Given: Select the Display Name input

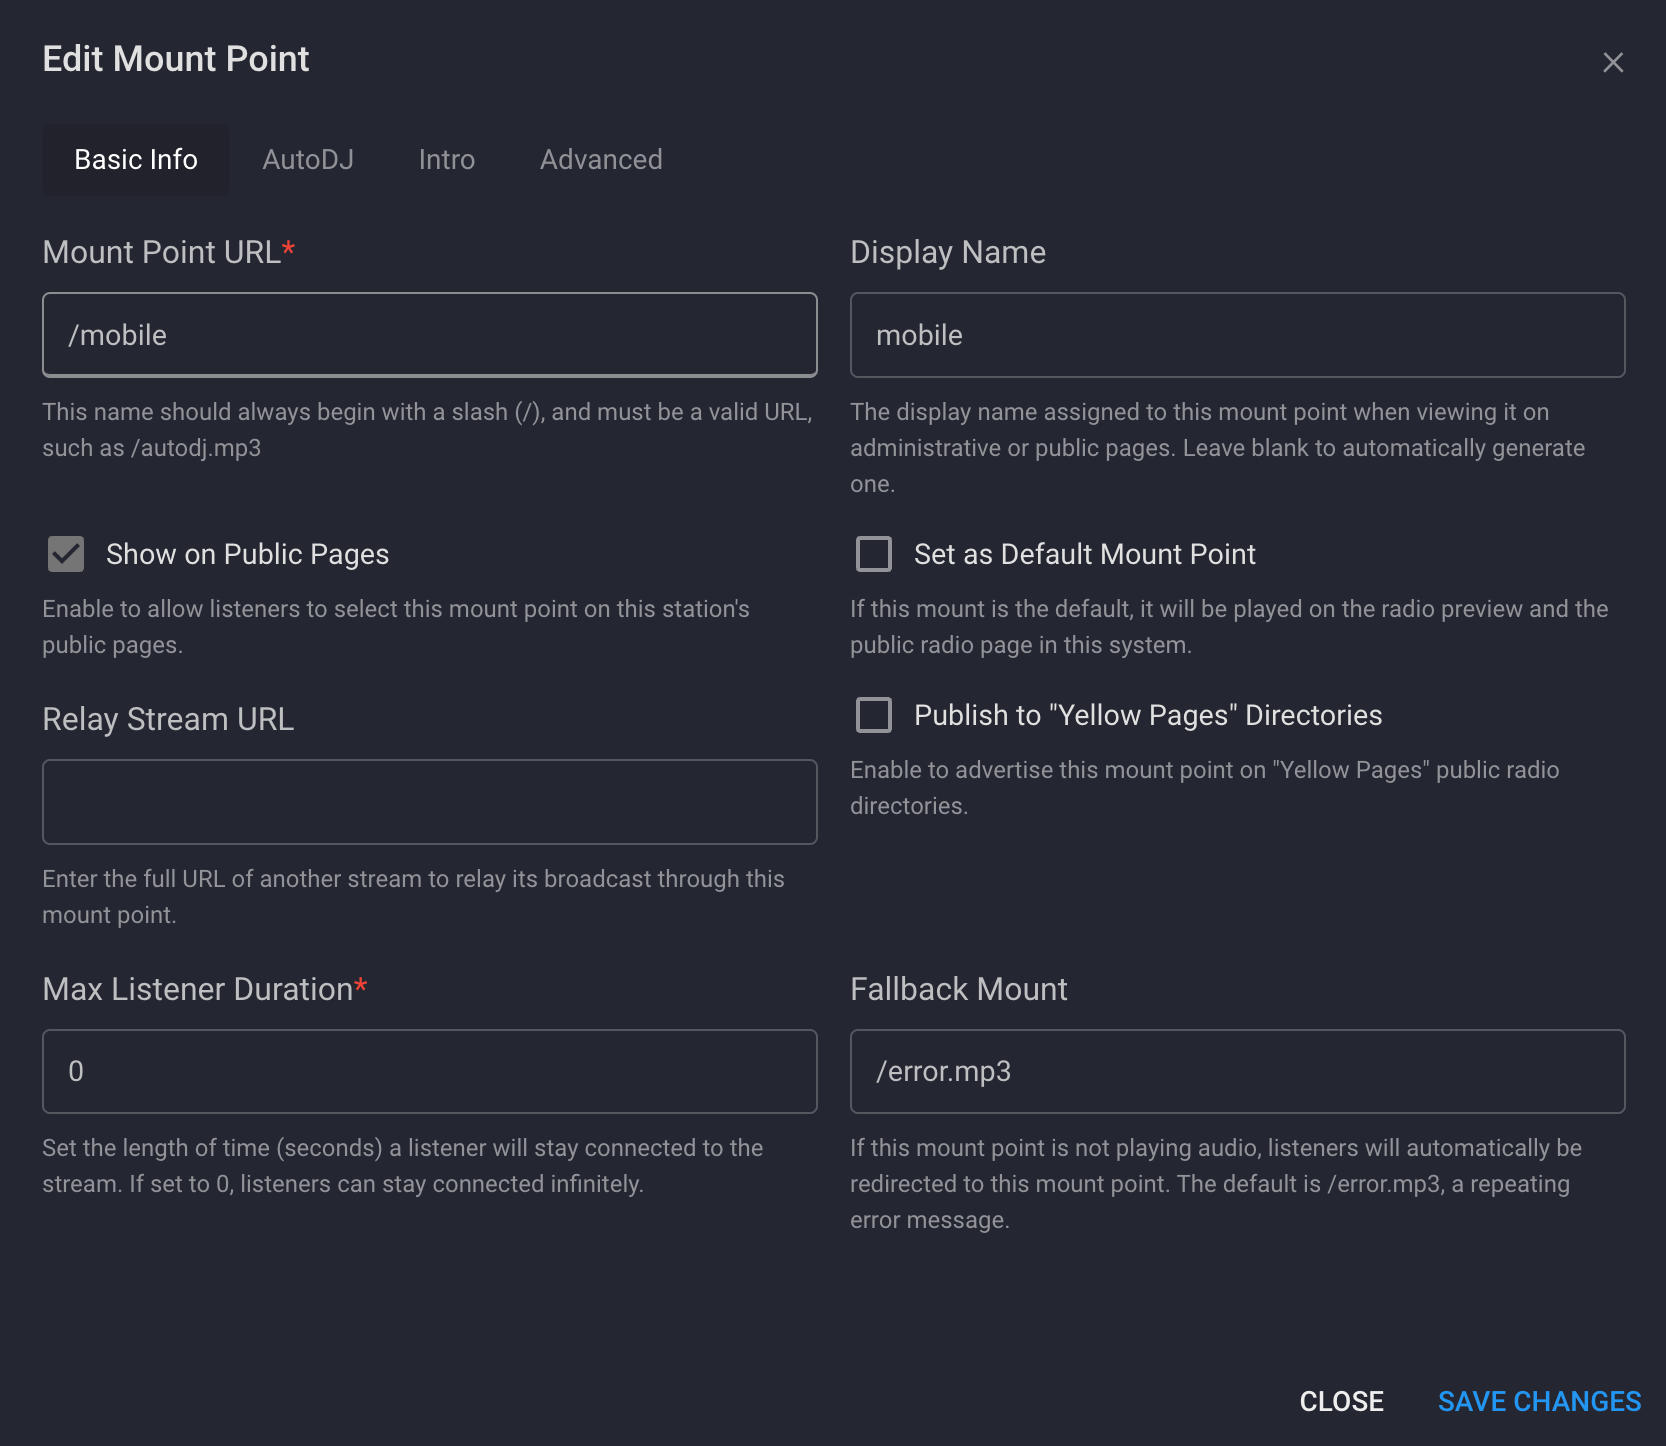Looking at the screenshot, I should [x=1237, y=335].
